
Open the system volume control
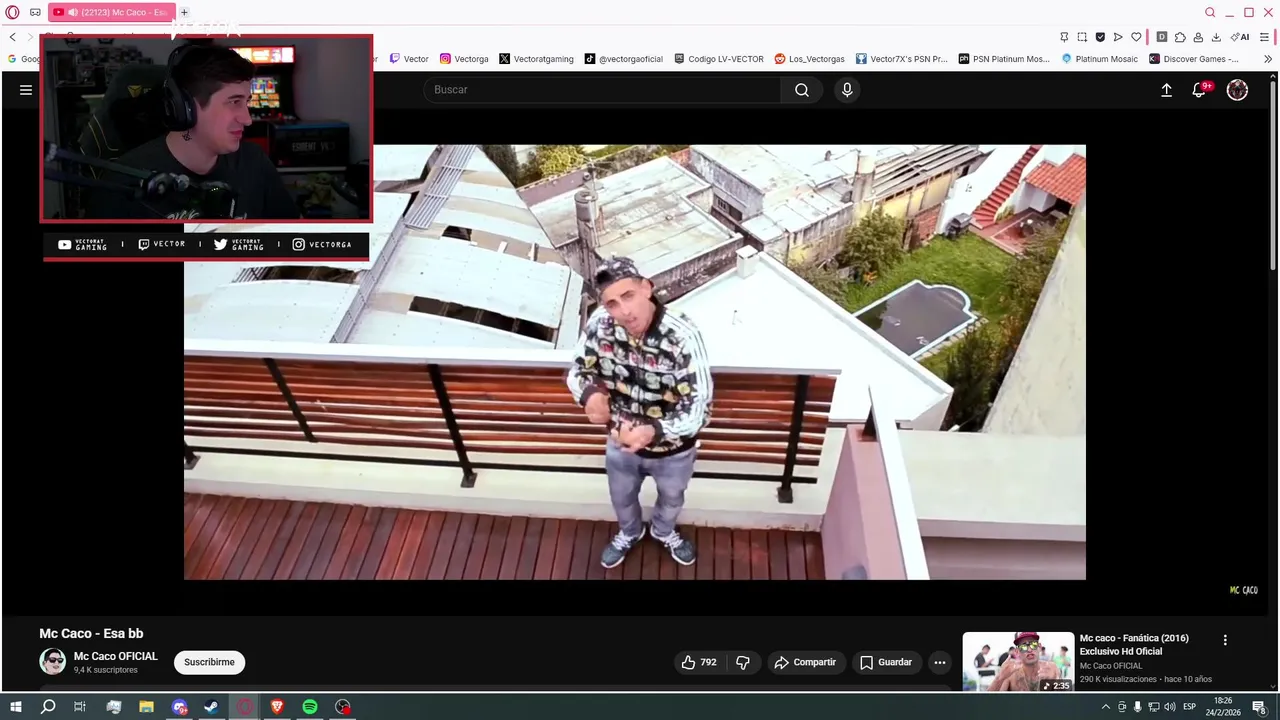click(1170, 707)
